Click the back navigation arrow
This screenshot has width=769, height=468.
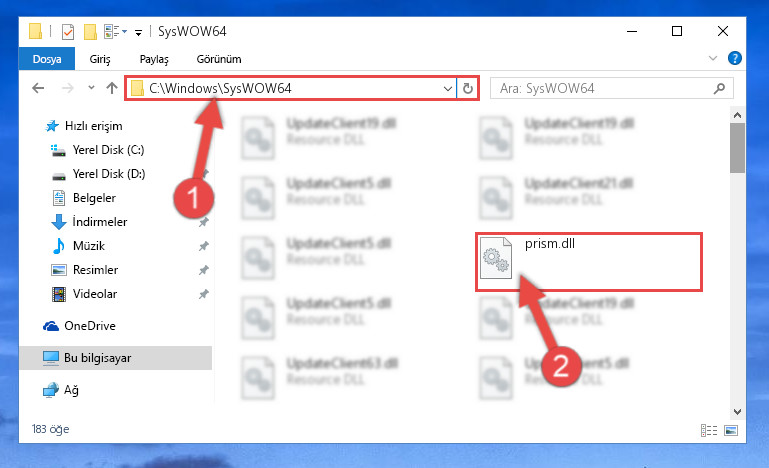(38, 88)
